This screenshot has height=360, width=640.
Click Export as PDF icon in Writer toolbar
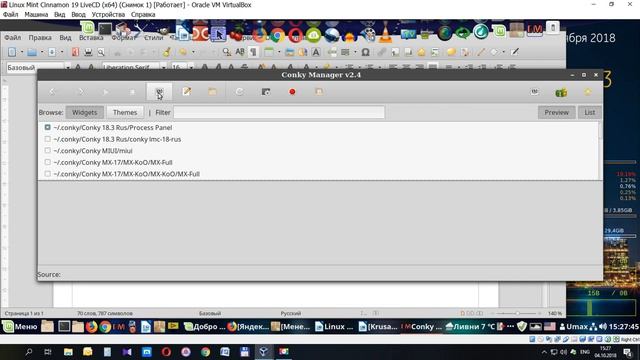tap(75, 52)
